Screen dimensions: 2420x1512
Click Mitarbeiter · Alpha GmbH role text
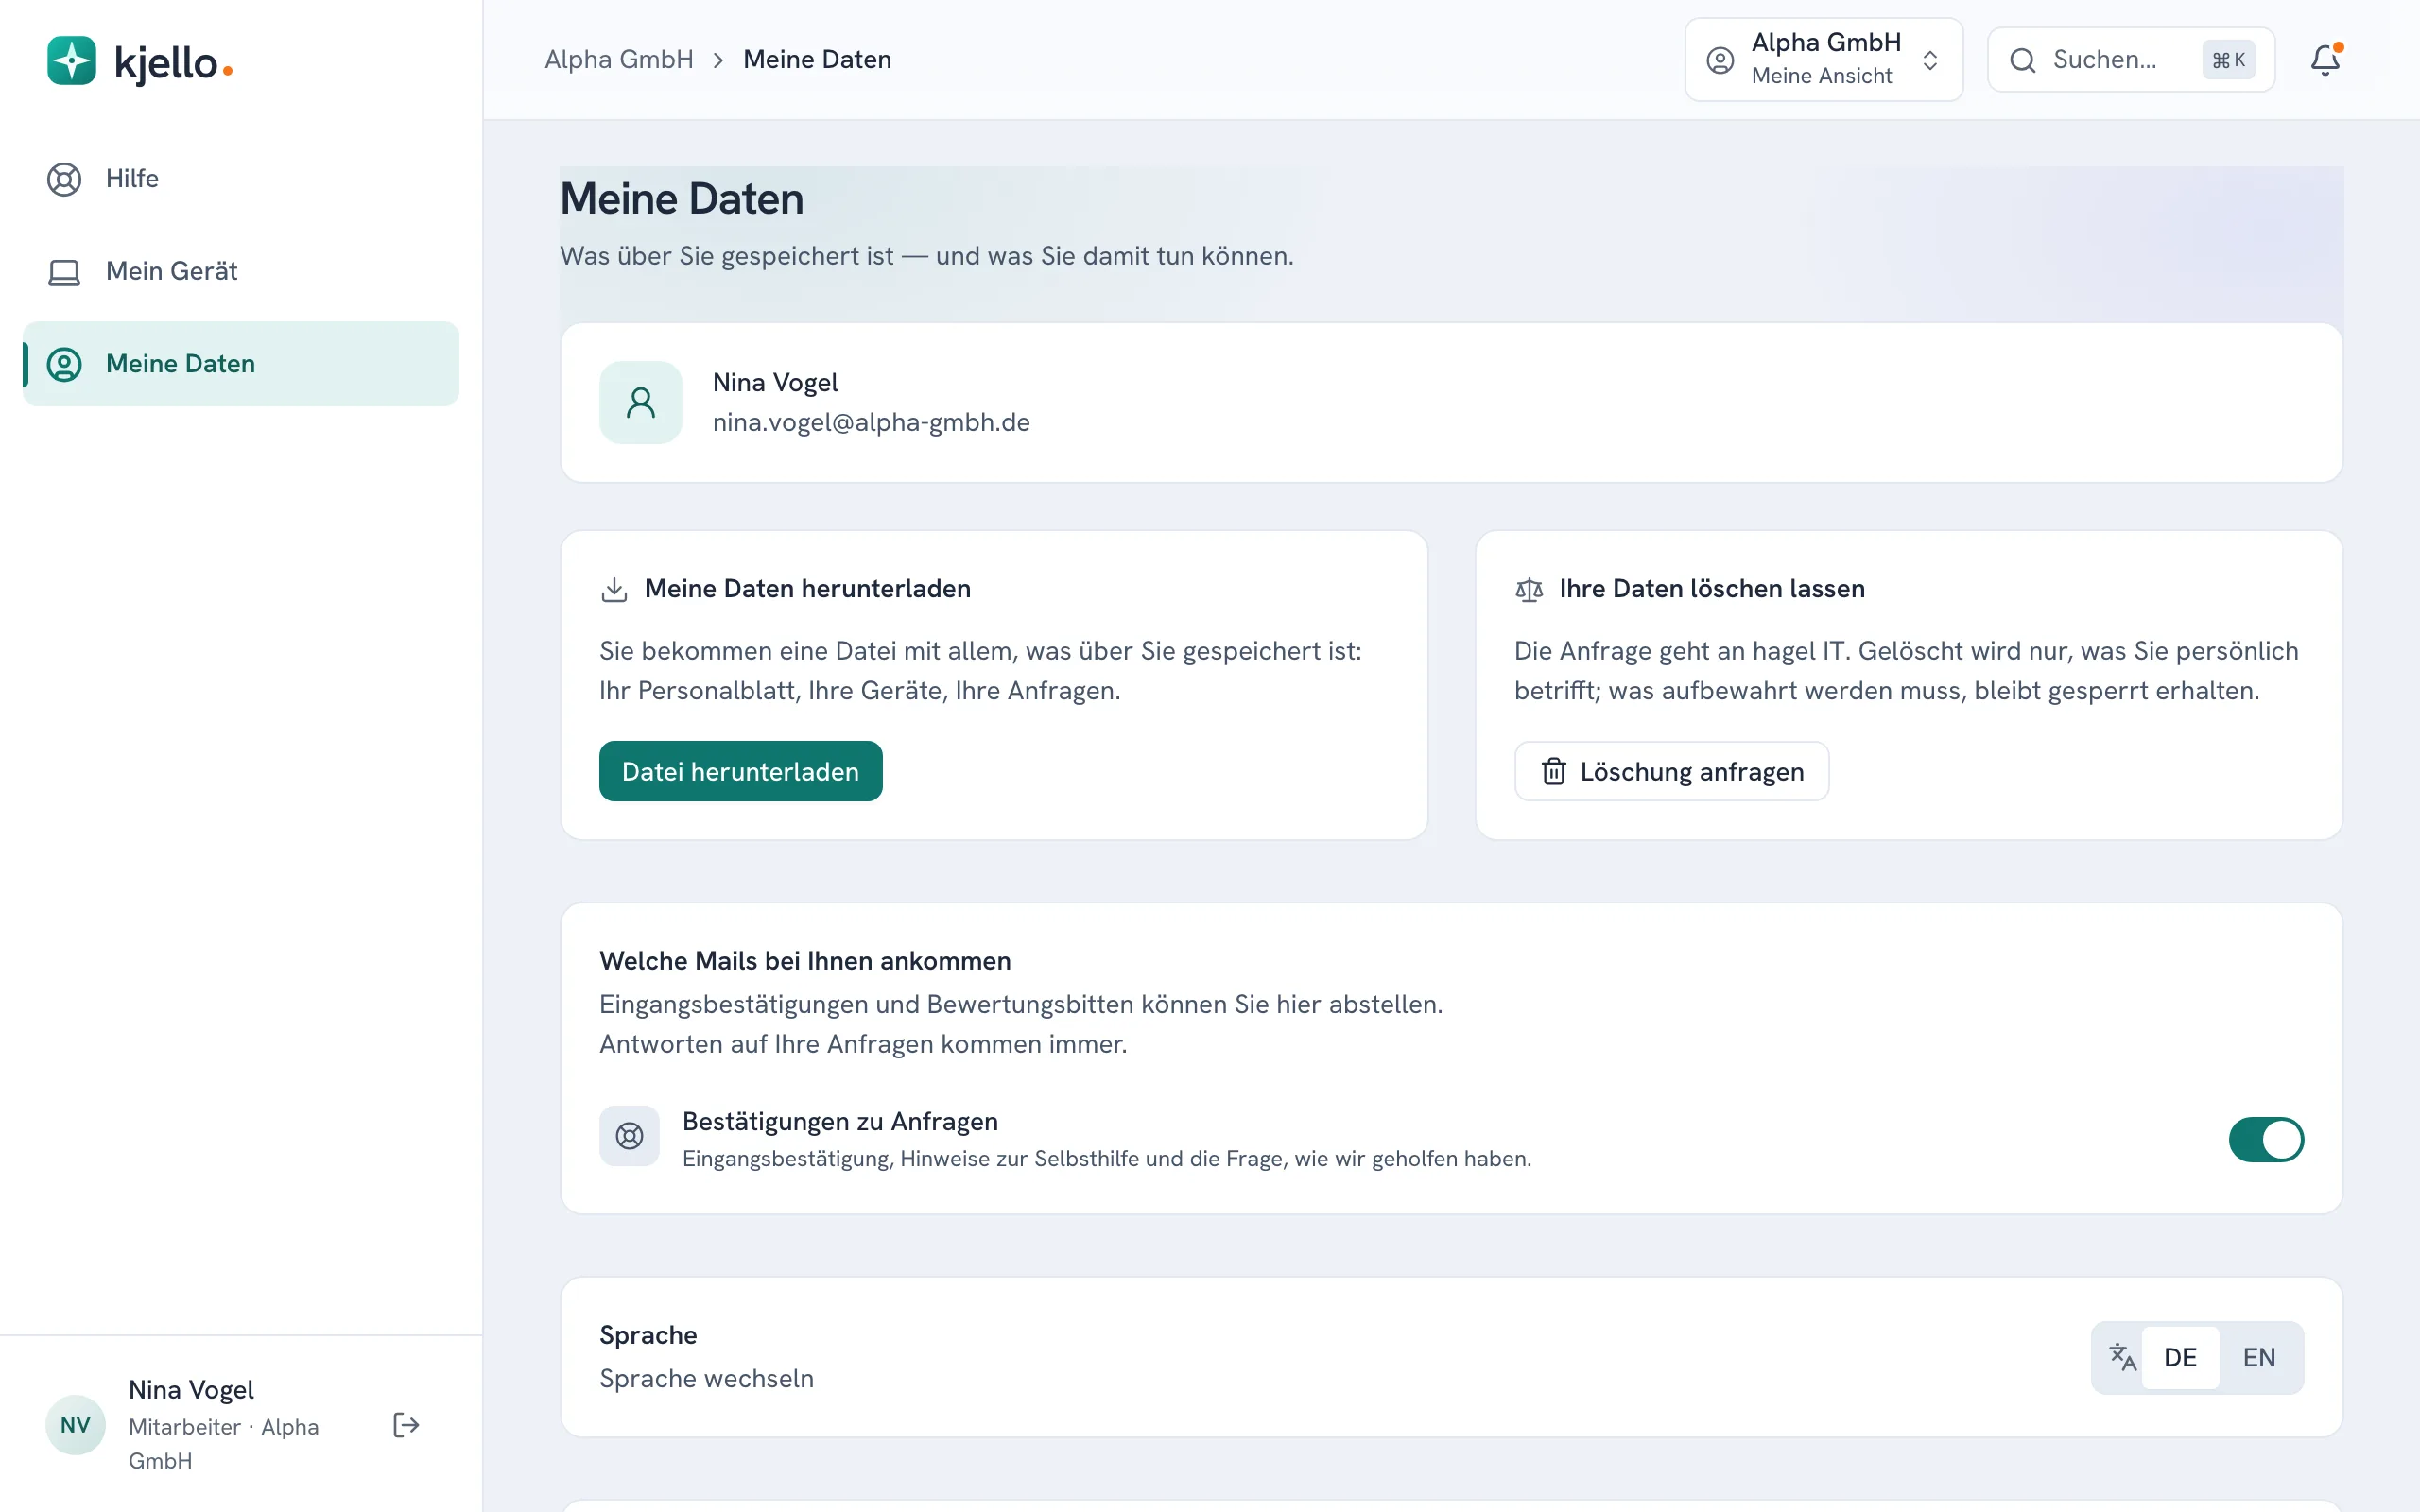tap(223, 1444)
